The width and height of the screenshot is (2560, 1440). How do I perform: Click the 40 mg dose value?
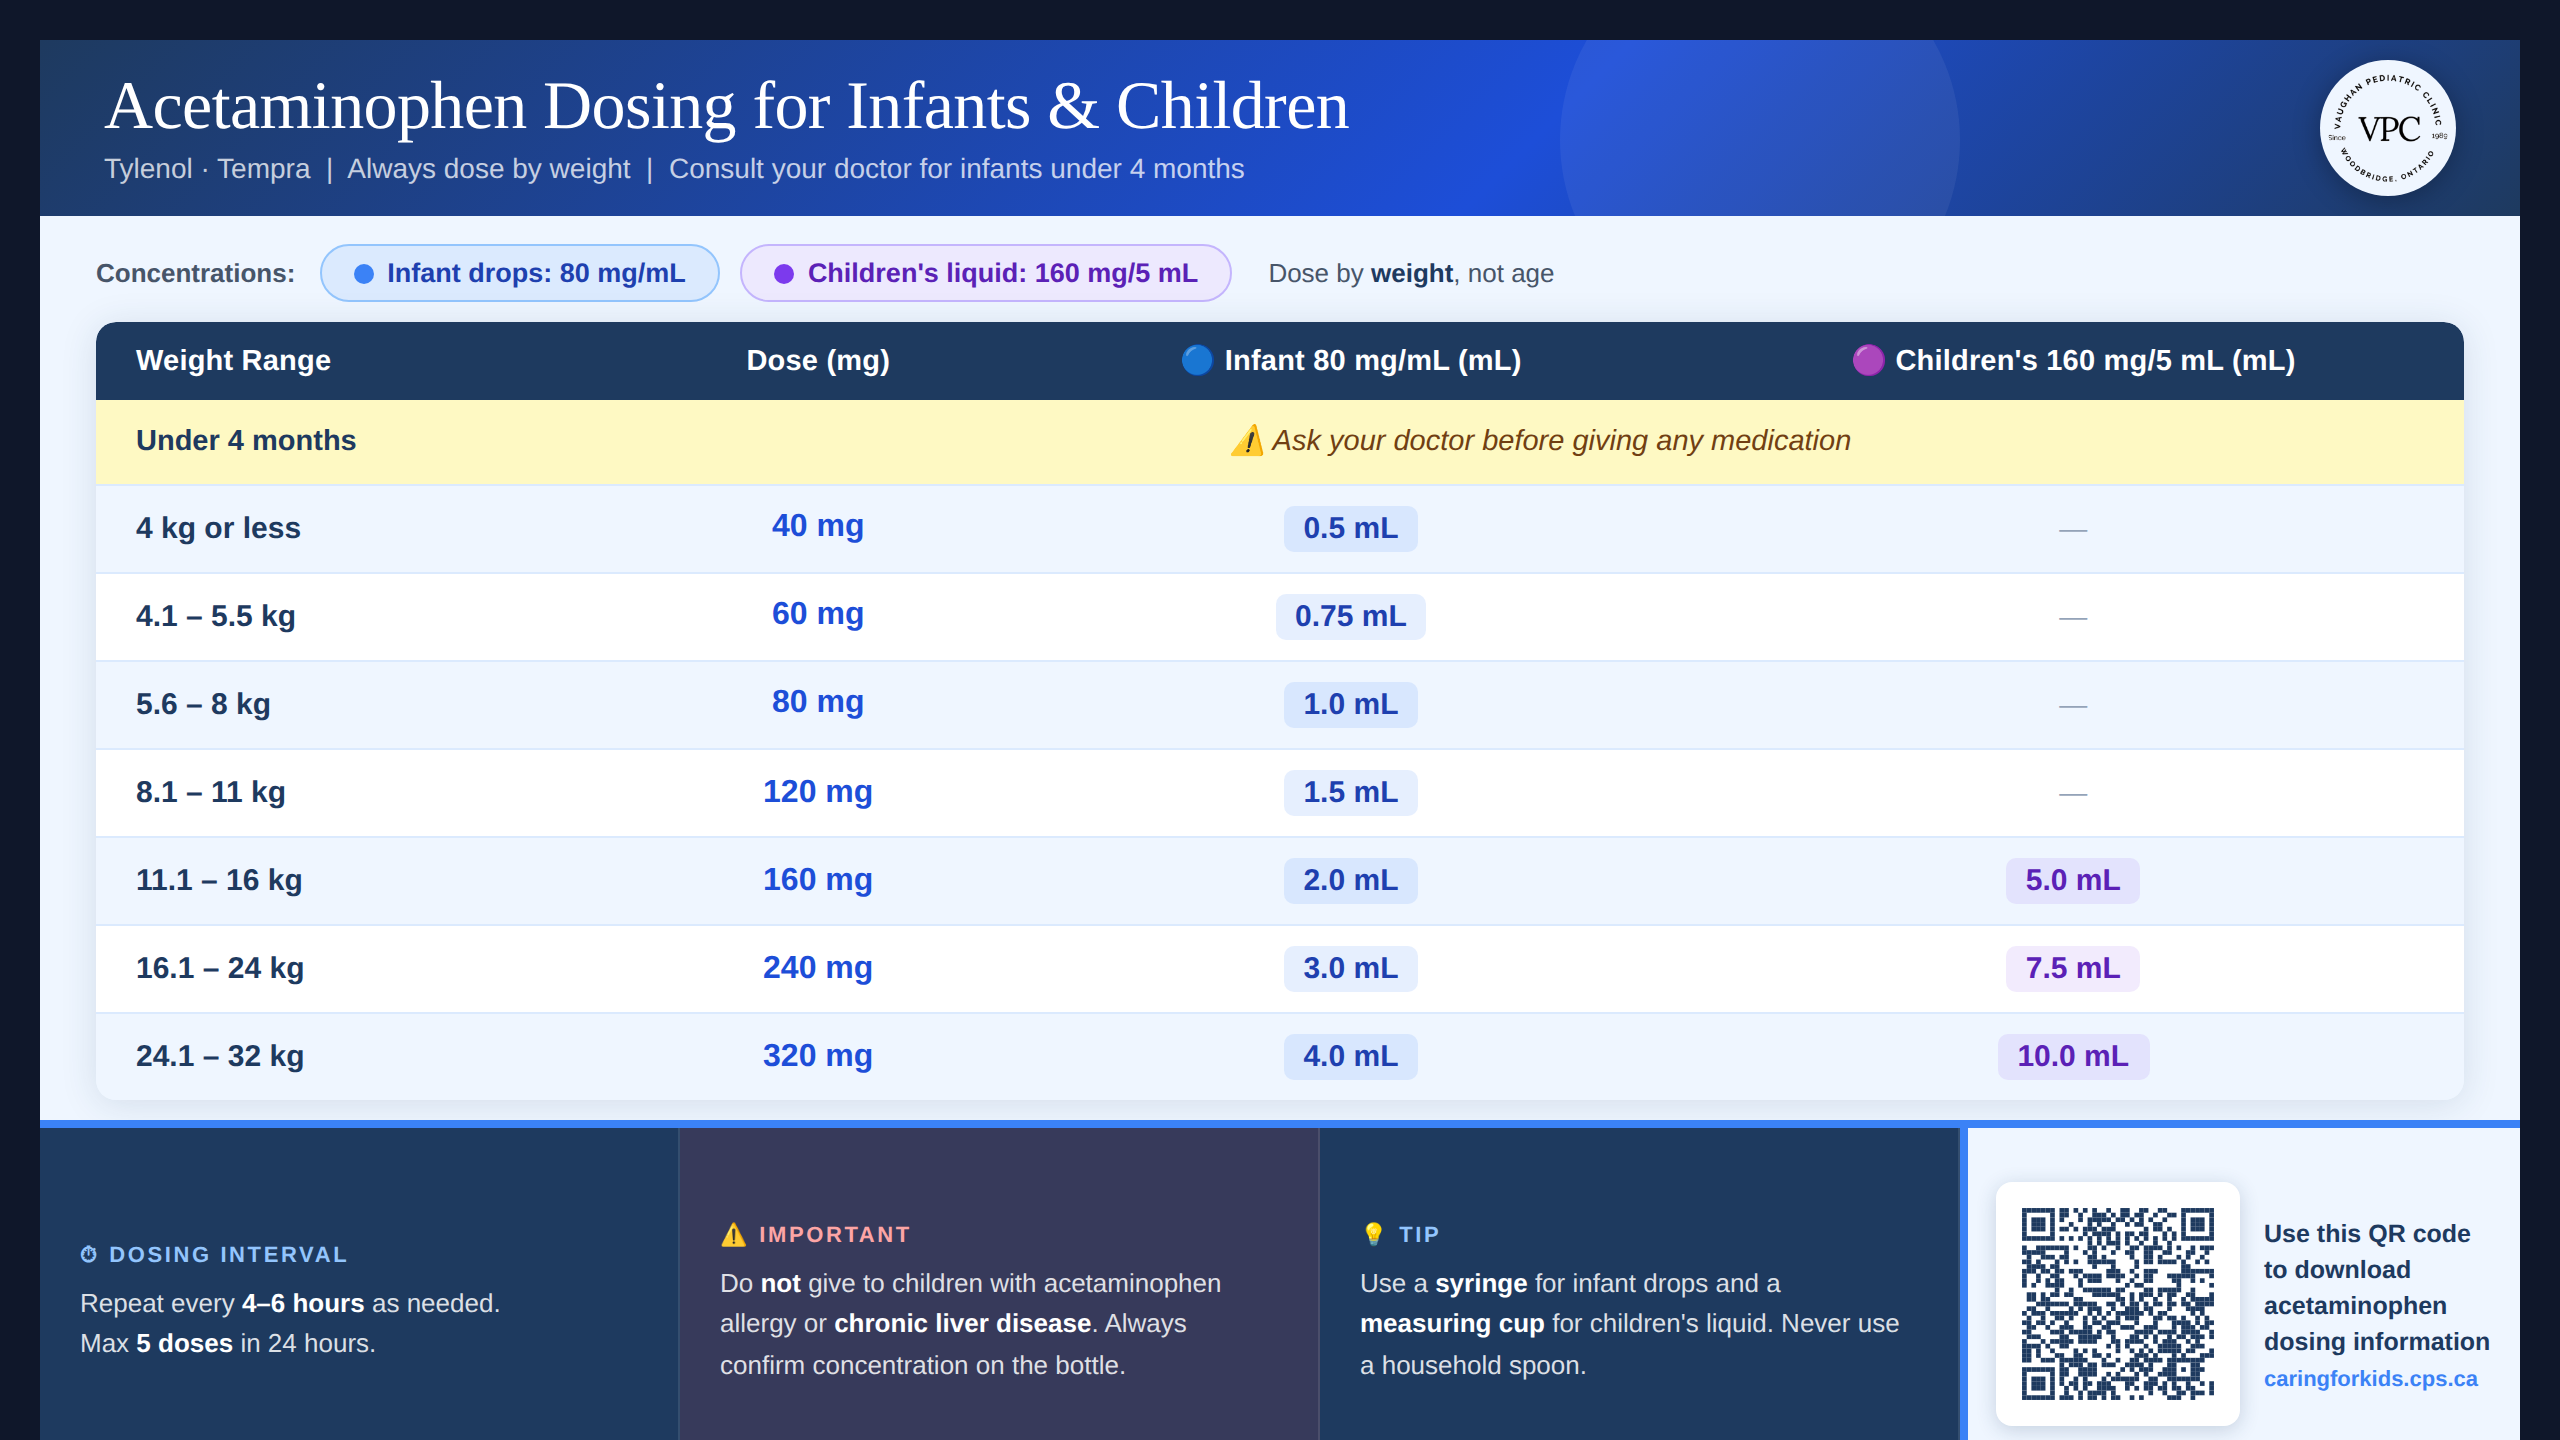818,526
